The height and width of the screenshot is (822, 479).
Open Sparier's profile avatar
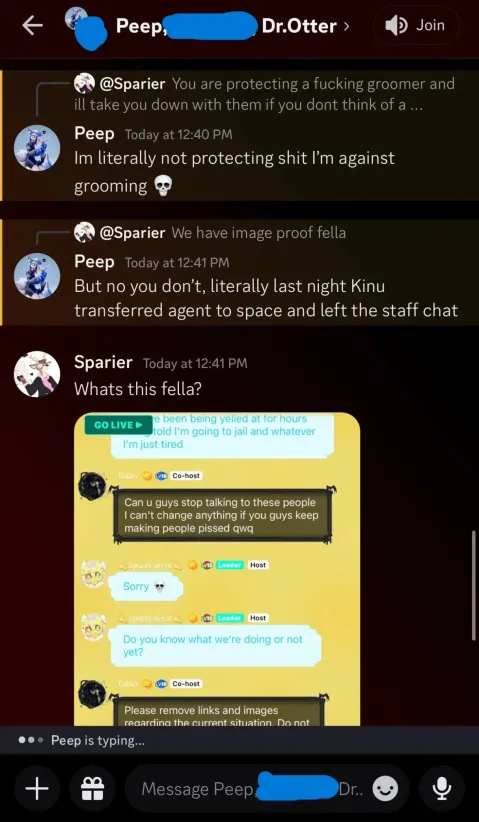pos(37,374)
